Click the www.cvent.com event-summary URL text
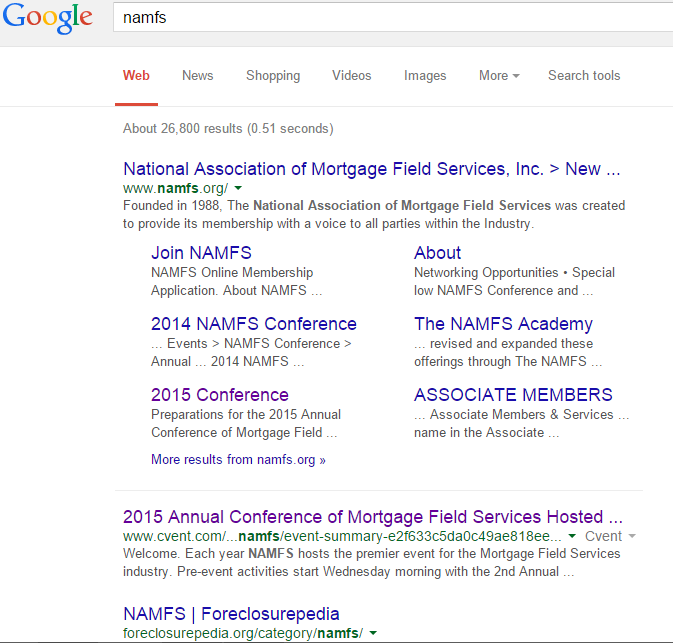673x643 pixels. click(342, 536)
